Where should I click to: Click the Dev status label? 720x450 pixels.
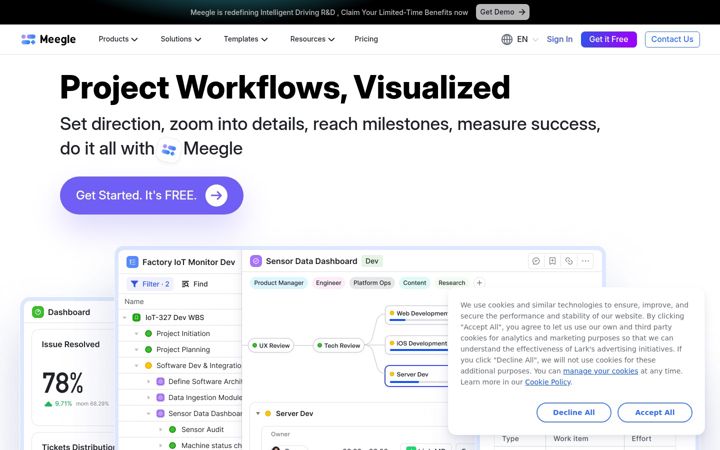coord(372,261)
